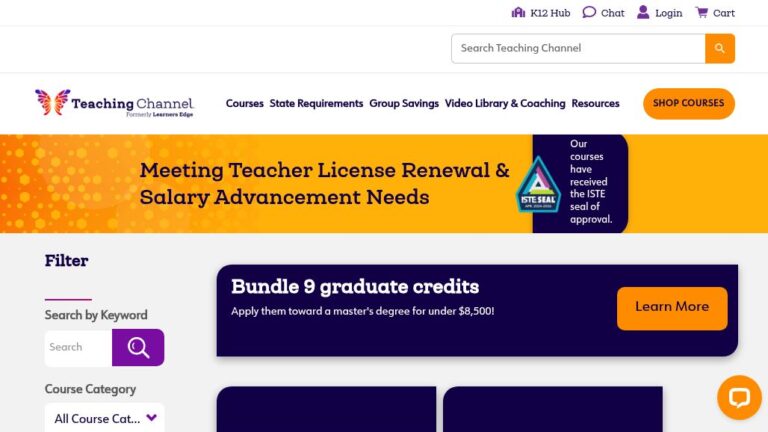This screenshot has width=768, height=432.
Task: Click the Login text link
Action: [669, 13]
